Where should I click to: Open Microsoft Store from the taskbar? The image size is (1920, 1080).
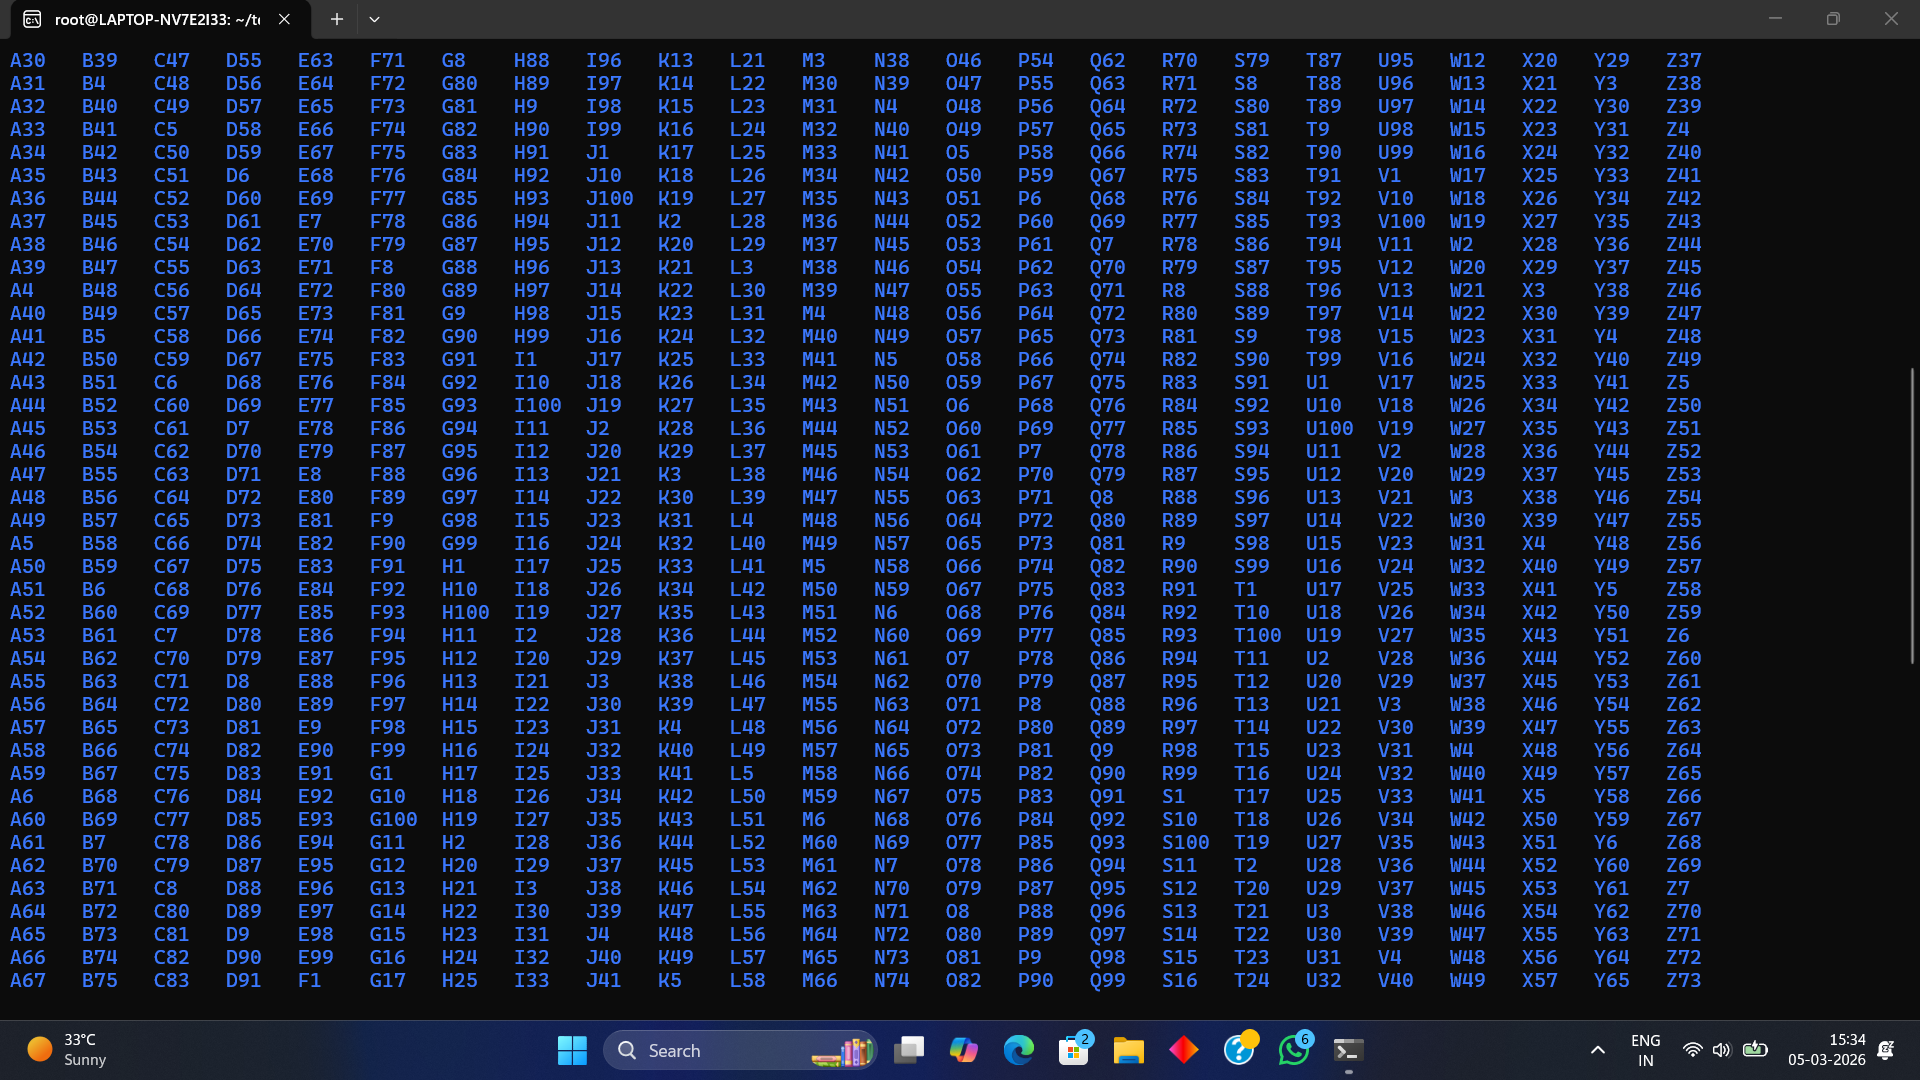[x=1074, y=1050]
